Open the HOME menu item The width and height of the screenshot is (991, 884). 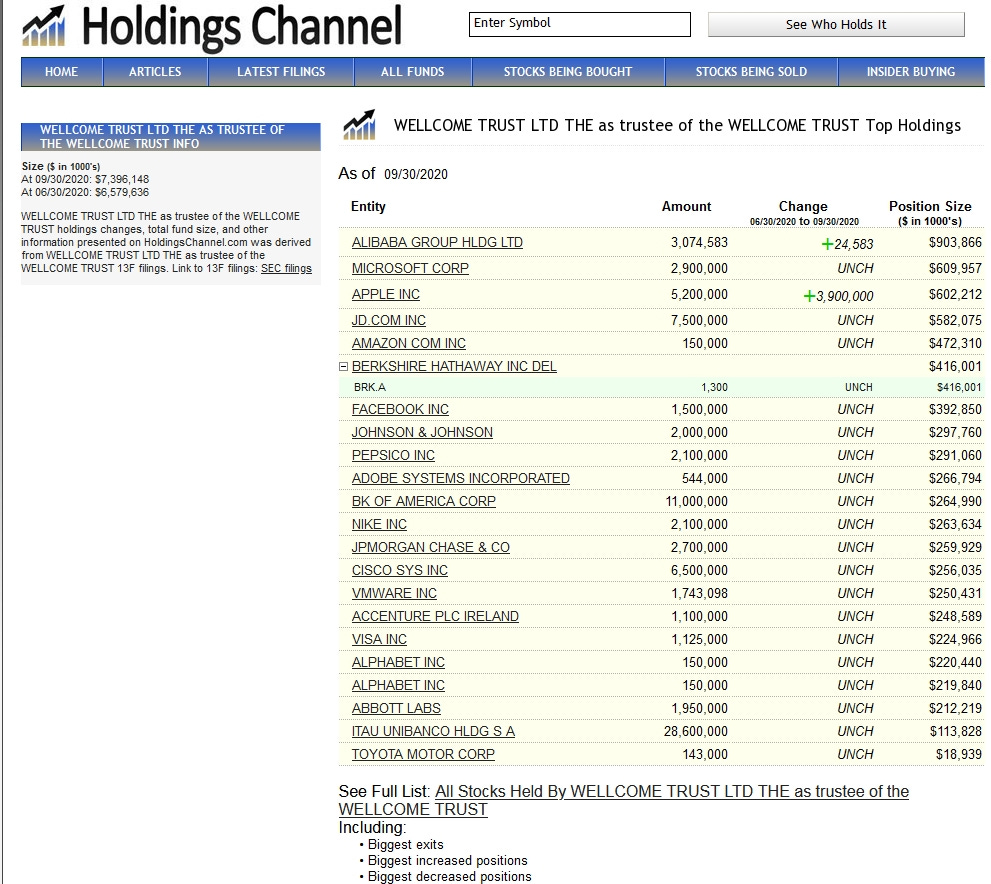(61, 71)
